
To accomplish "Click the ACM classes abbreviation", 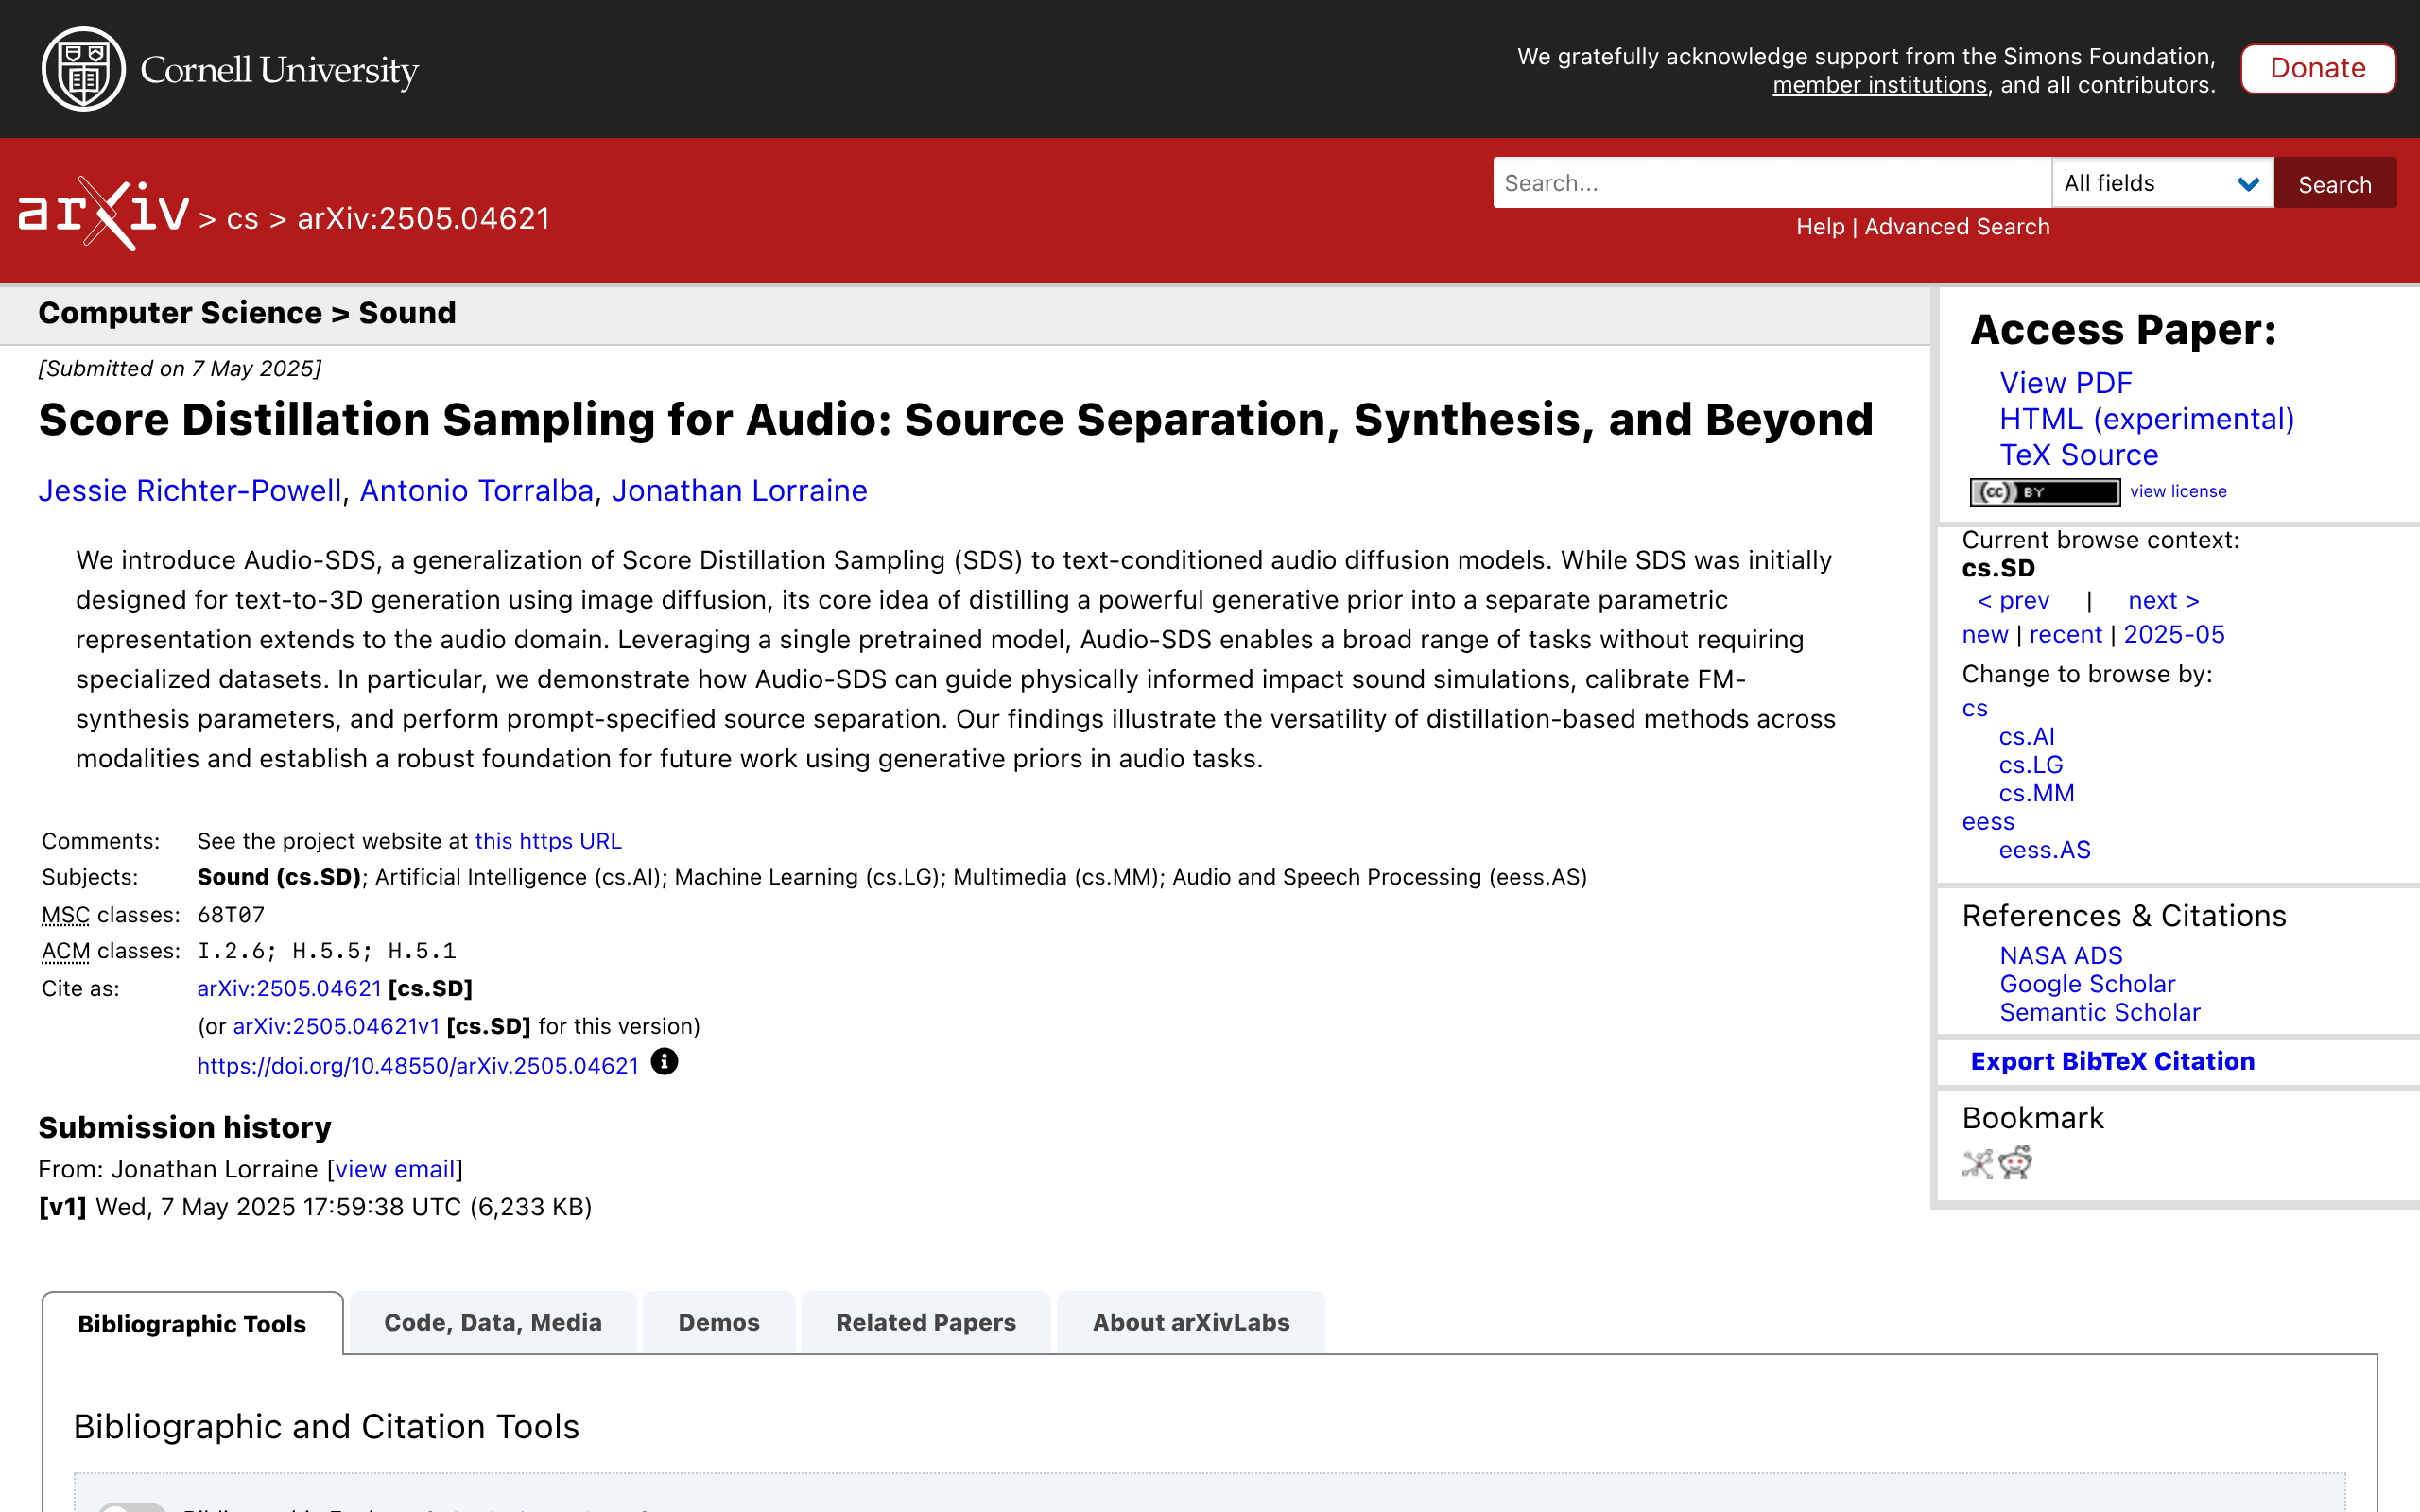I will tap(66, 951).
